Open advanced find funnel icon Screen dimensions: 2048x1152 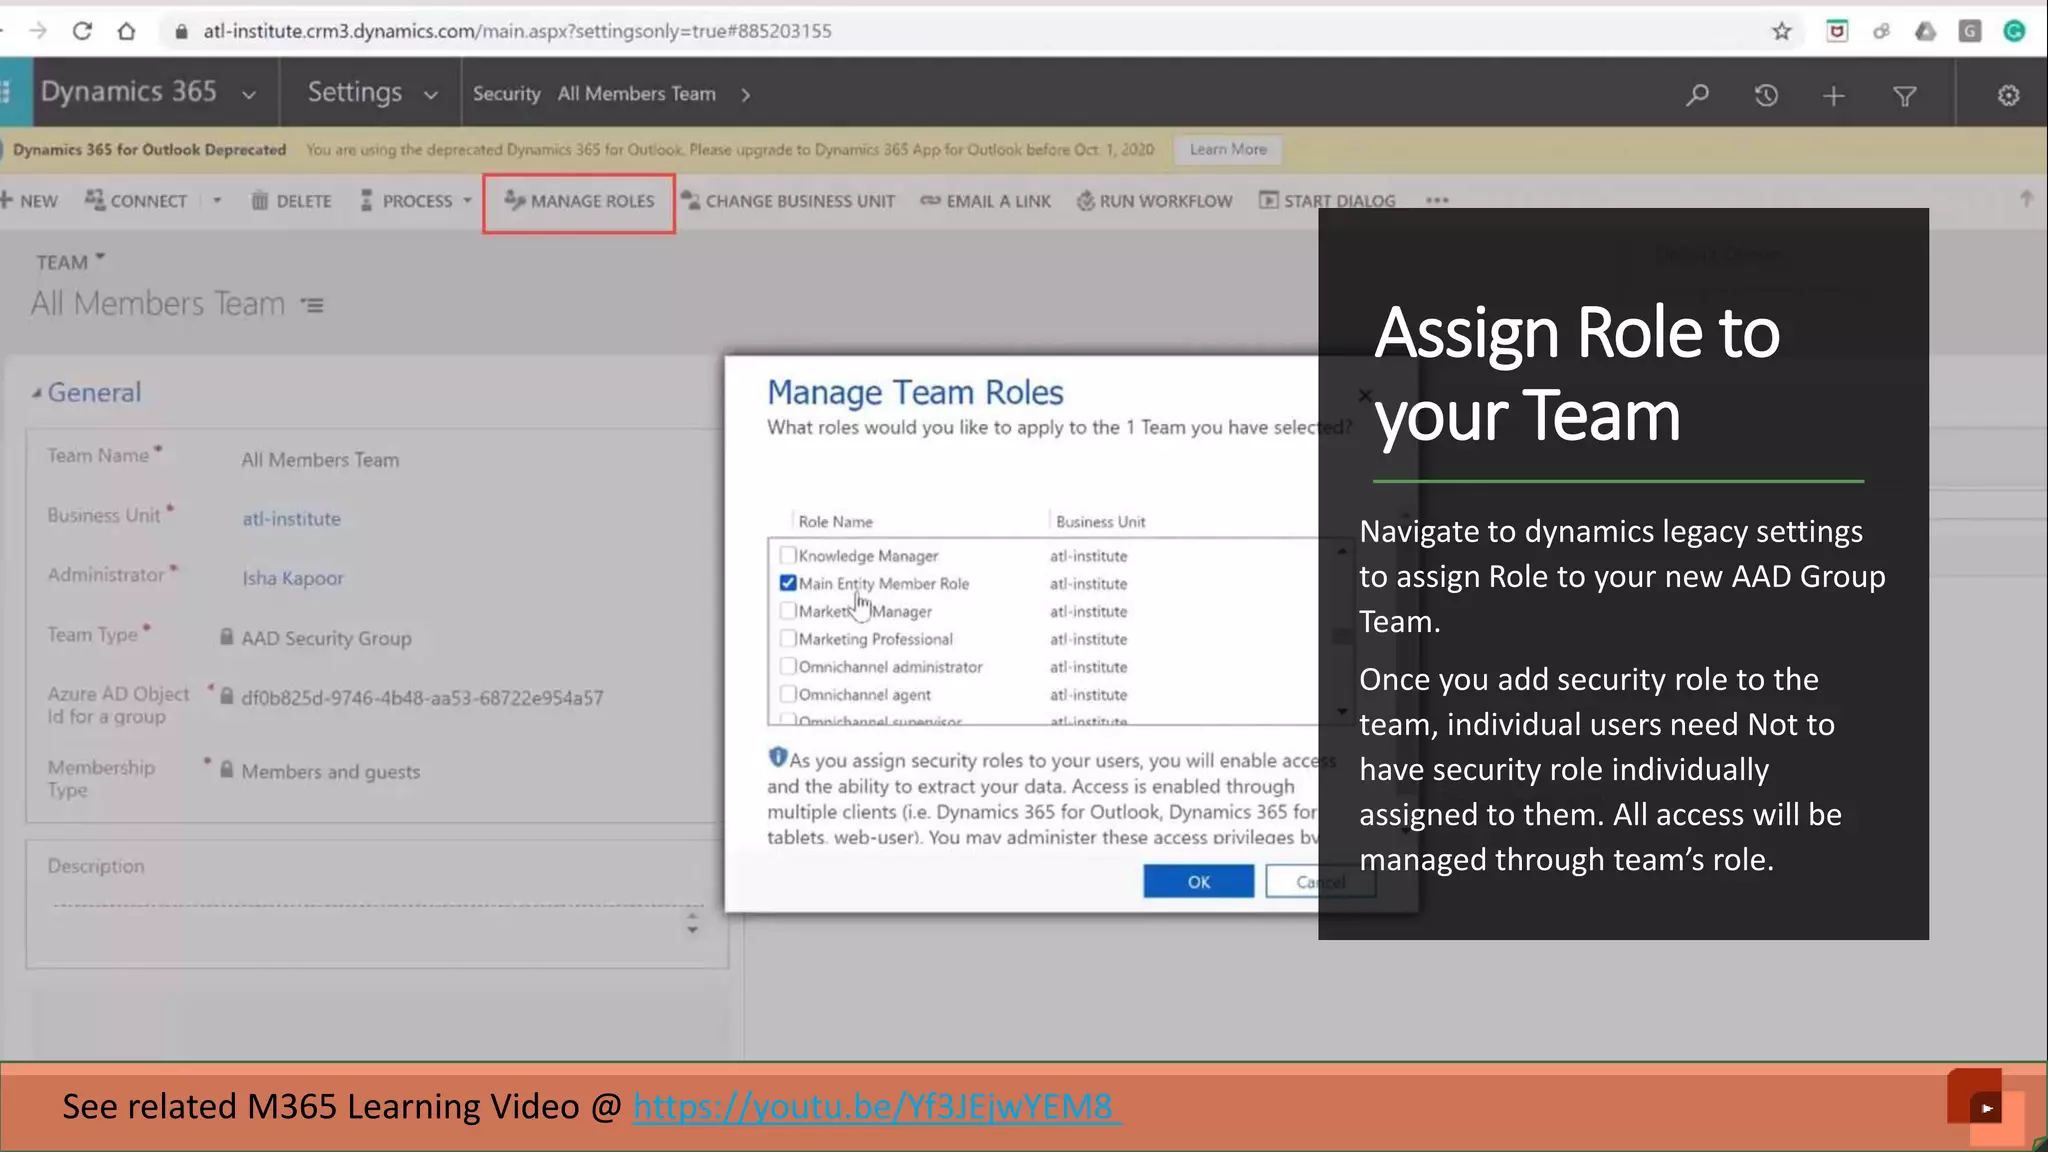coord(1904,95)
